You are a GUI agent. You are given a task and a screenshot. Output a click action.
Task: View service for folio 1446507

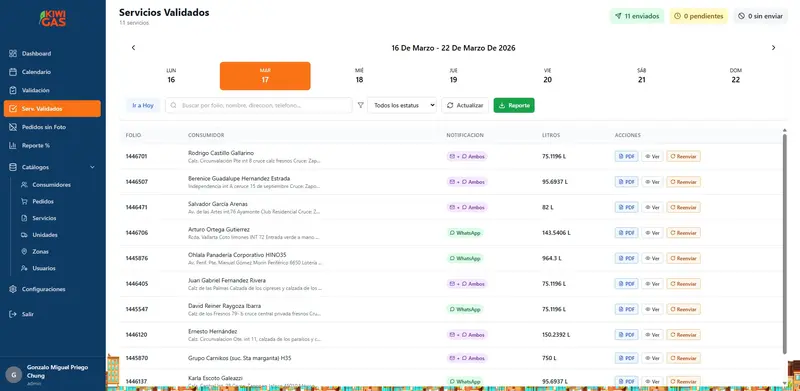652,182
